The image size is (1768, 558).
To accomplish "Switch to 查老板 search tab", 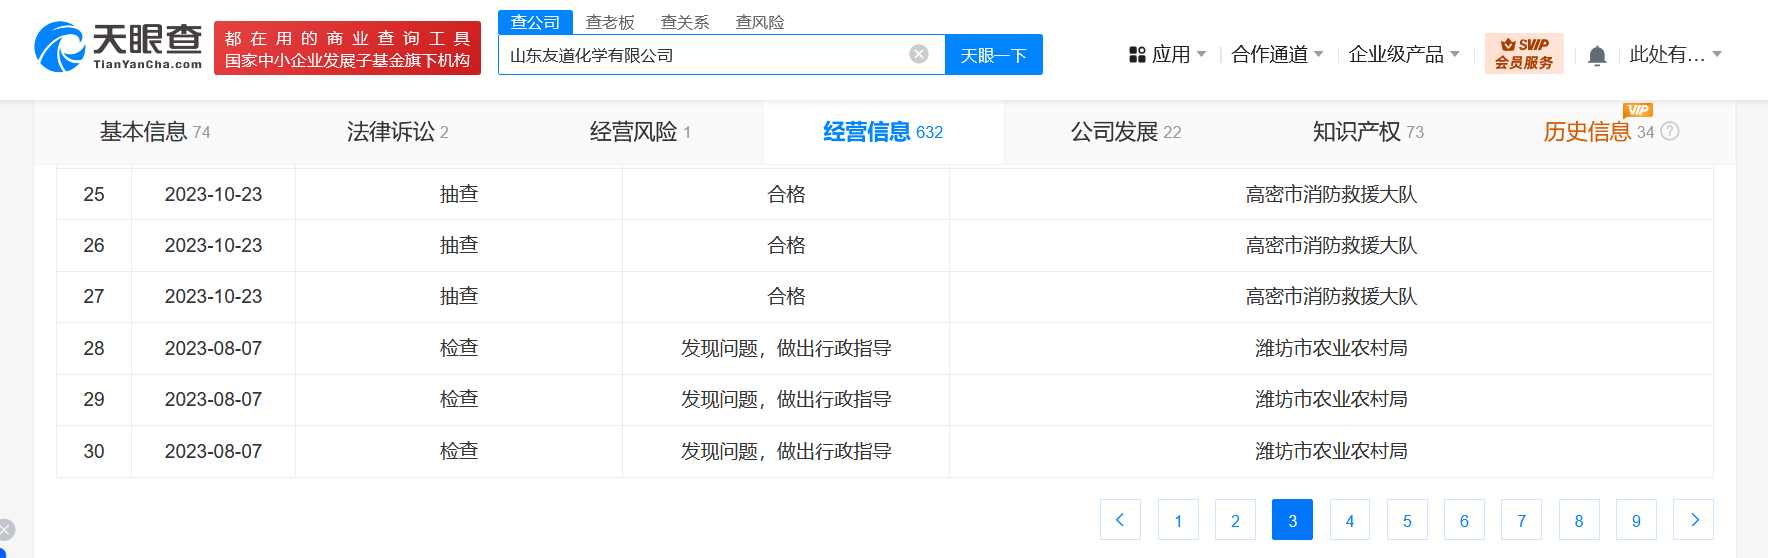I will (x=610, y=22).
